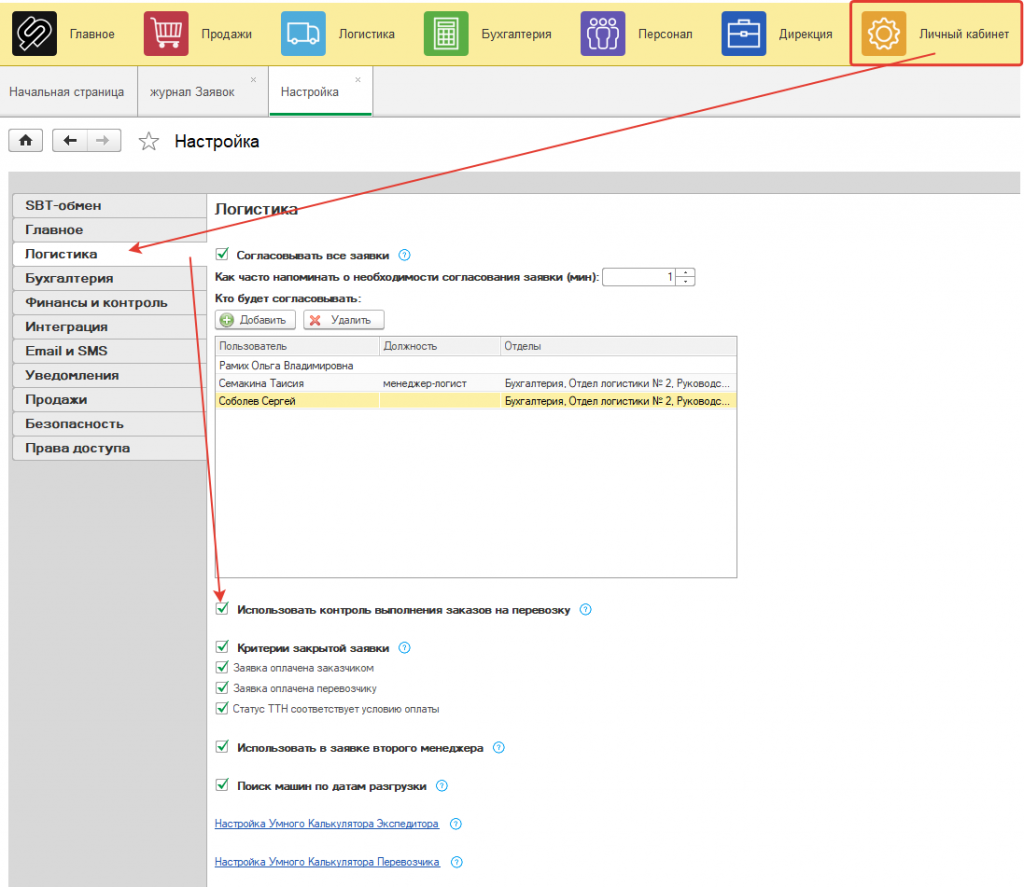Switch to Начальная страница tab

pos(67,92)
